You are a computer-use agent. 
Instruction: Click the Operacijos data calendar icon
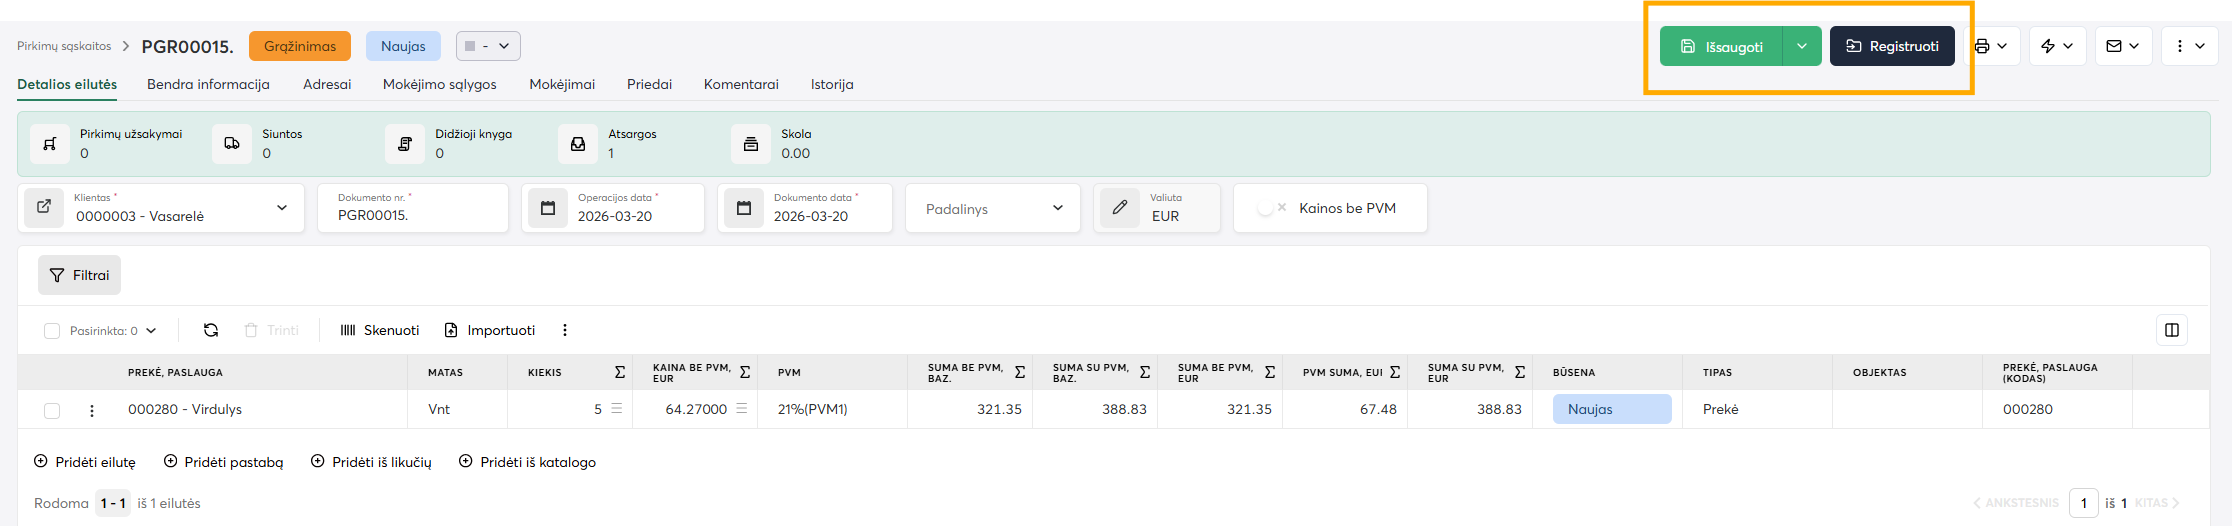(x=548, y=208)
